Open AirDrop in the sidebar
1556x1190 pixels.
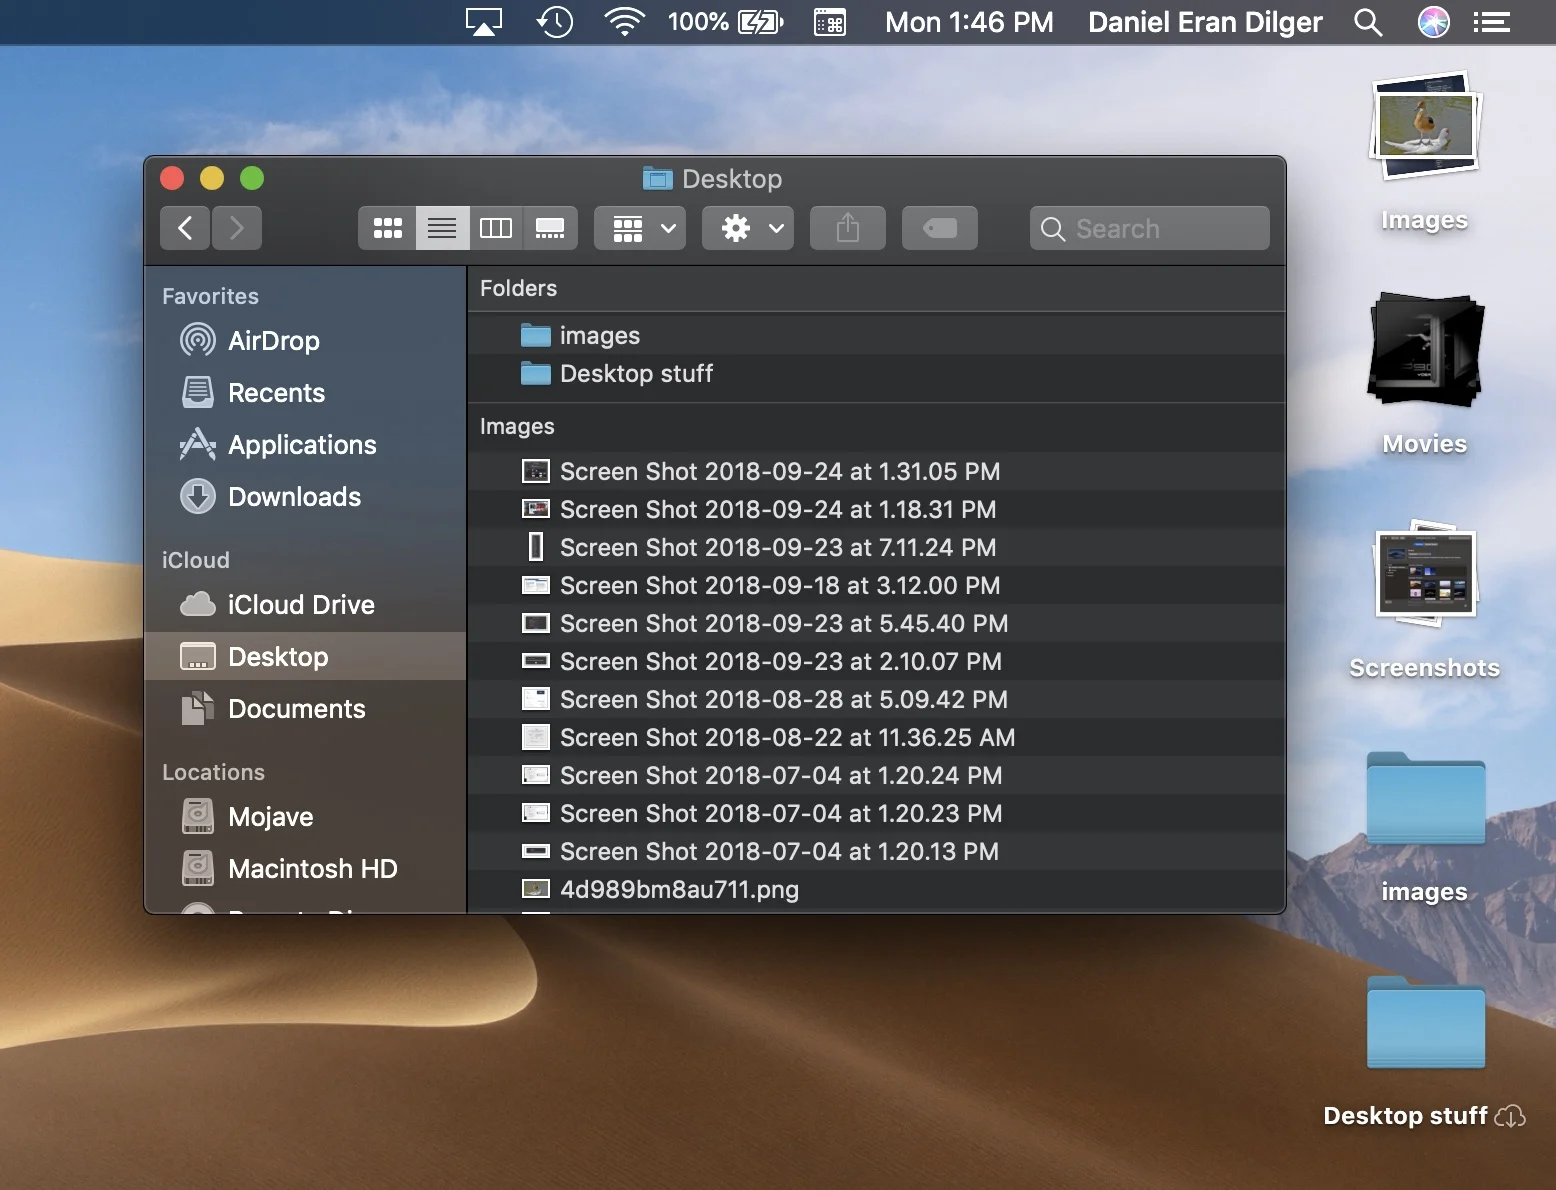pyautogui.click(x=306, y=341)
